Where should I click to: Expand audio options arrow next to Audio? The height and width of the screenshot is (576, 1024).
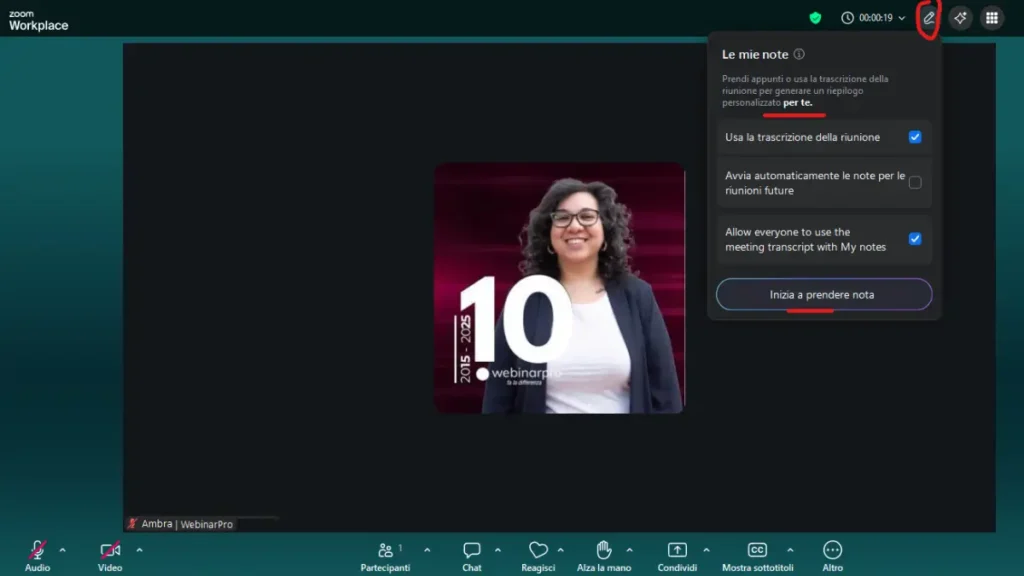62,550
